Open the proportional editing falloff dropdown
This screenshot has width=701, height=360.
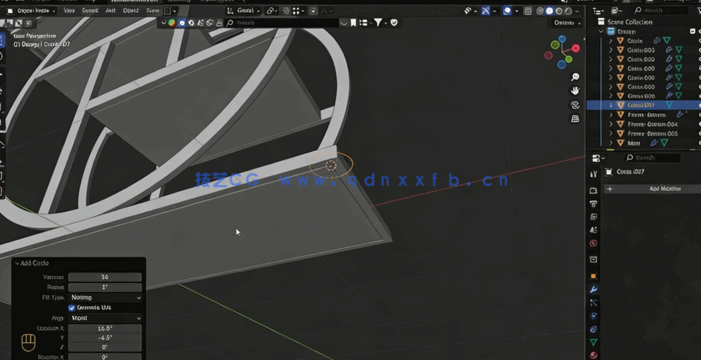click(x=327, y=11)
